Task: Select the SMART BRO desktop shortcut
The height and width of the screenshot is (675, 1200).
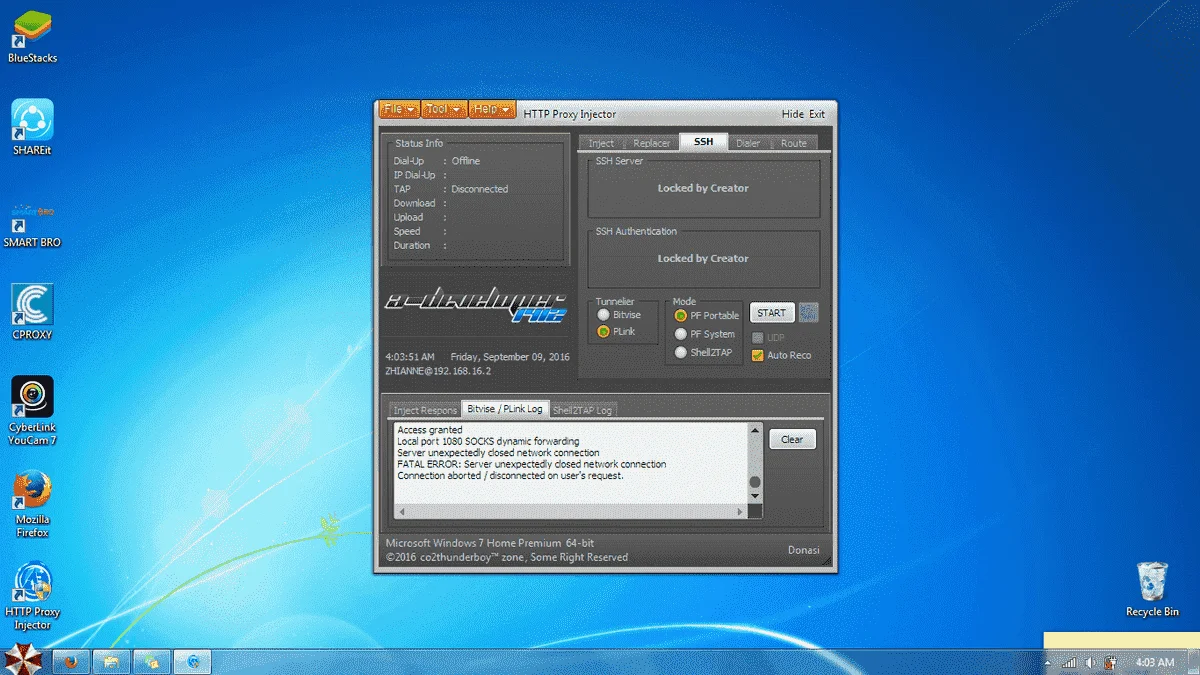Action: pyautogui.click(x=32, y=225)
